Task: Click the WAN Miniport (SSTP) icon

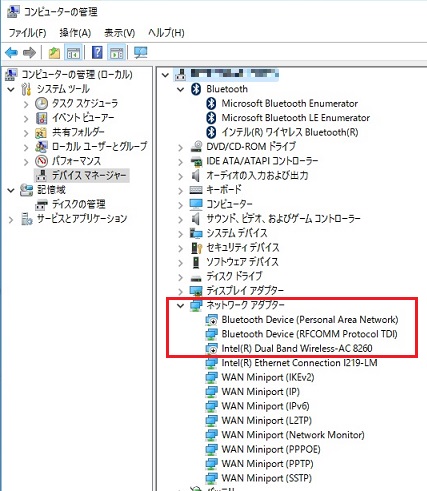Action: [x=211, y=478]
